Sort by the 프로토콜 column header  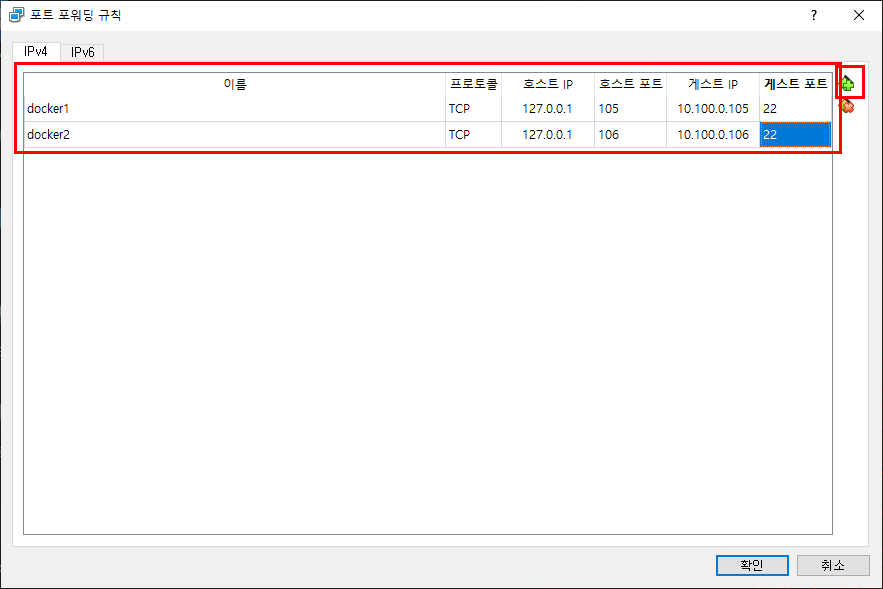coord(474,84)
